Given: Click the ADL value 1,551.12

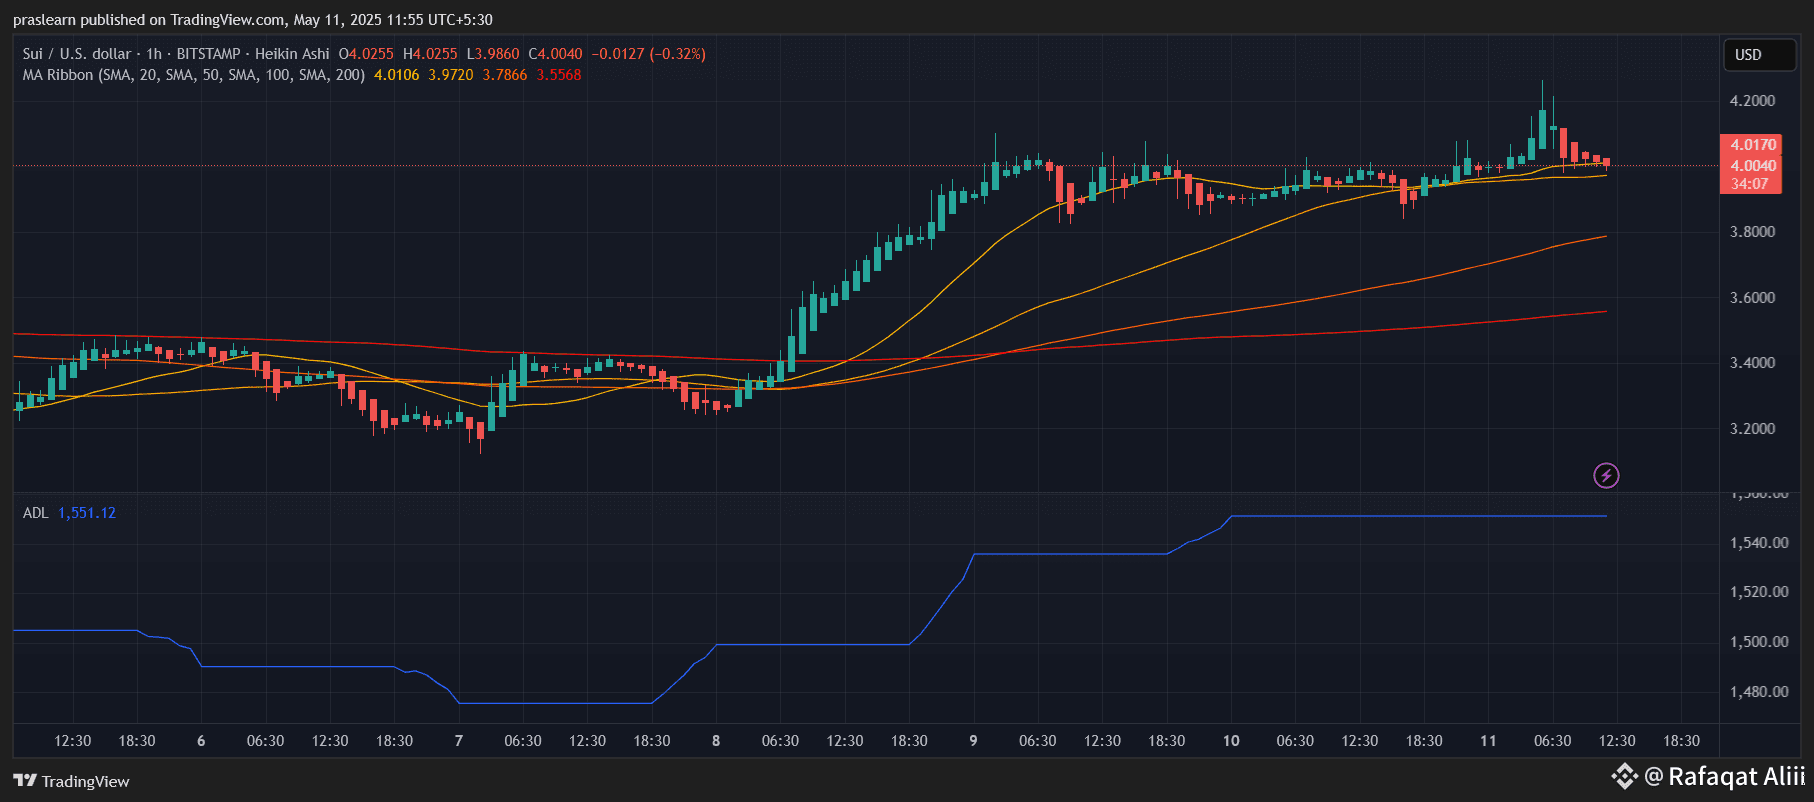Looking at the screenshot, I should [x=87, y=513].
